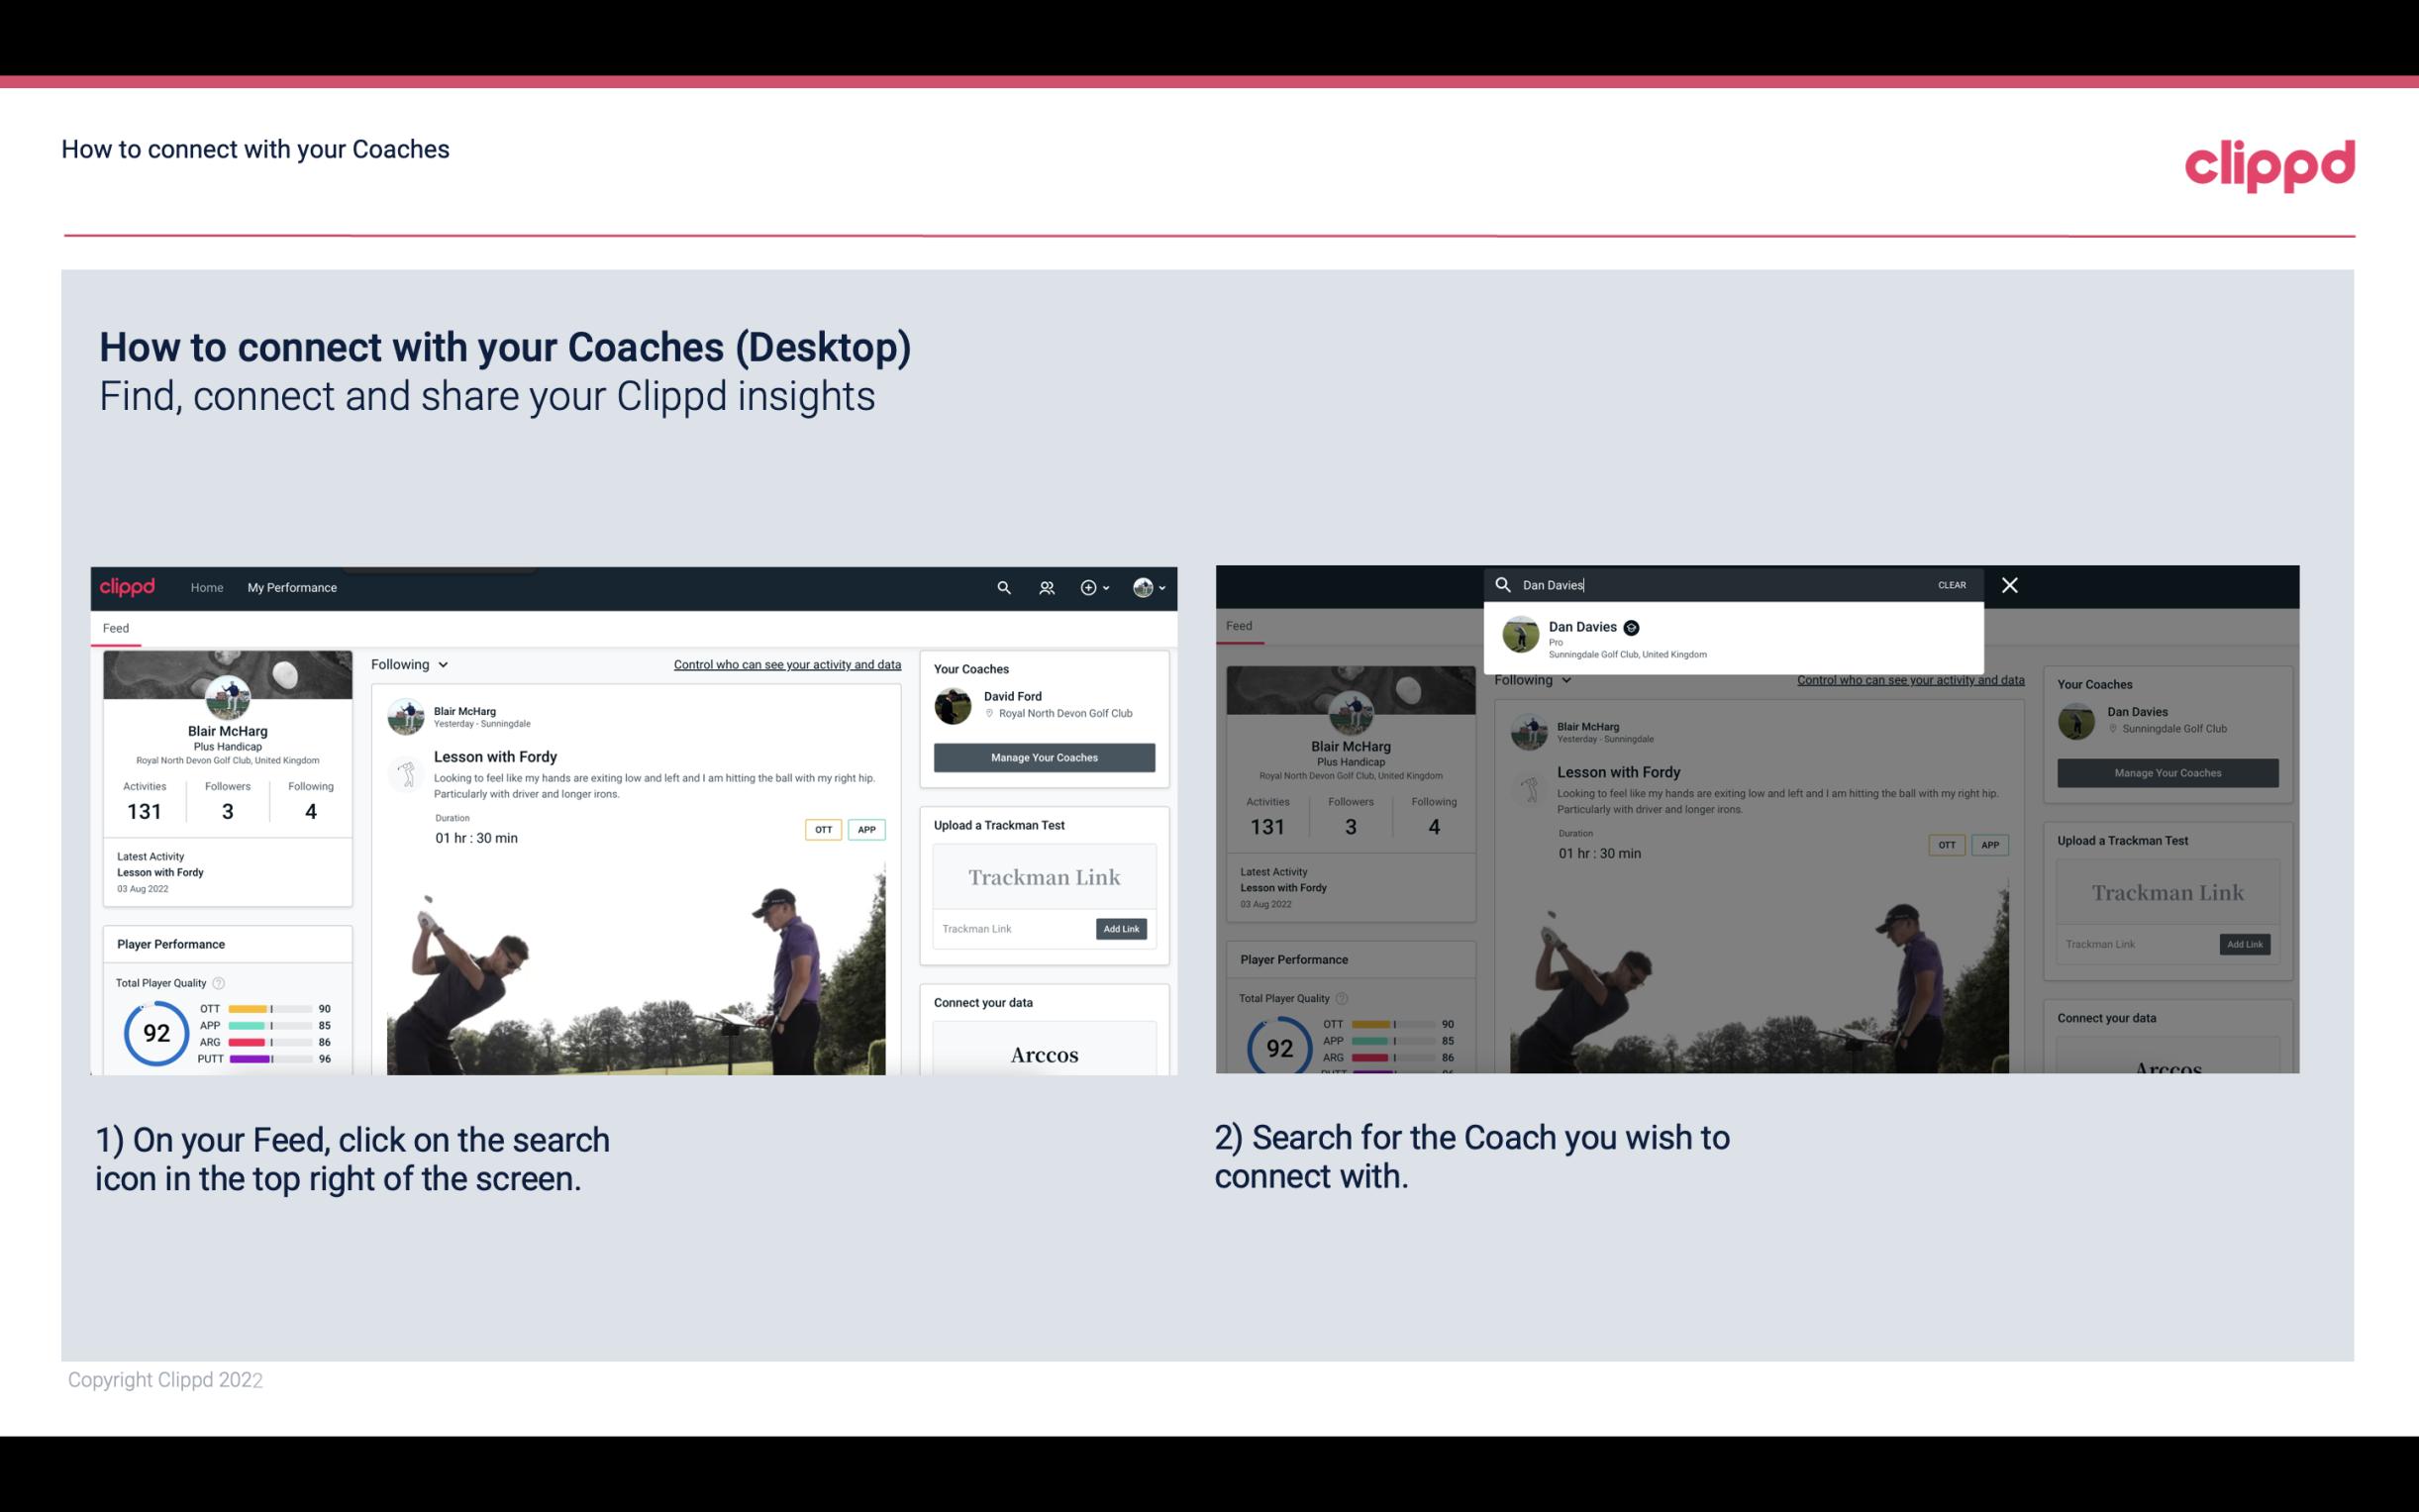Select the My Performance tab in navbar
The image size is (2419, 1512).
[x=292, y=587]
